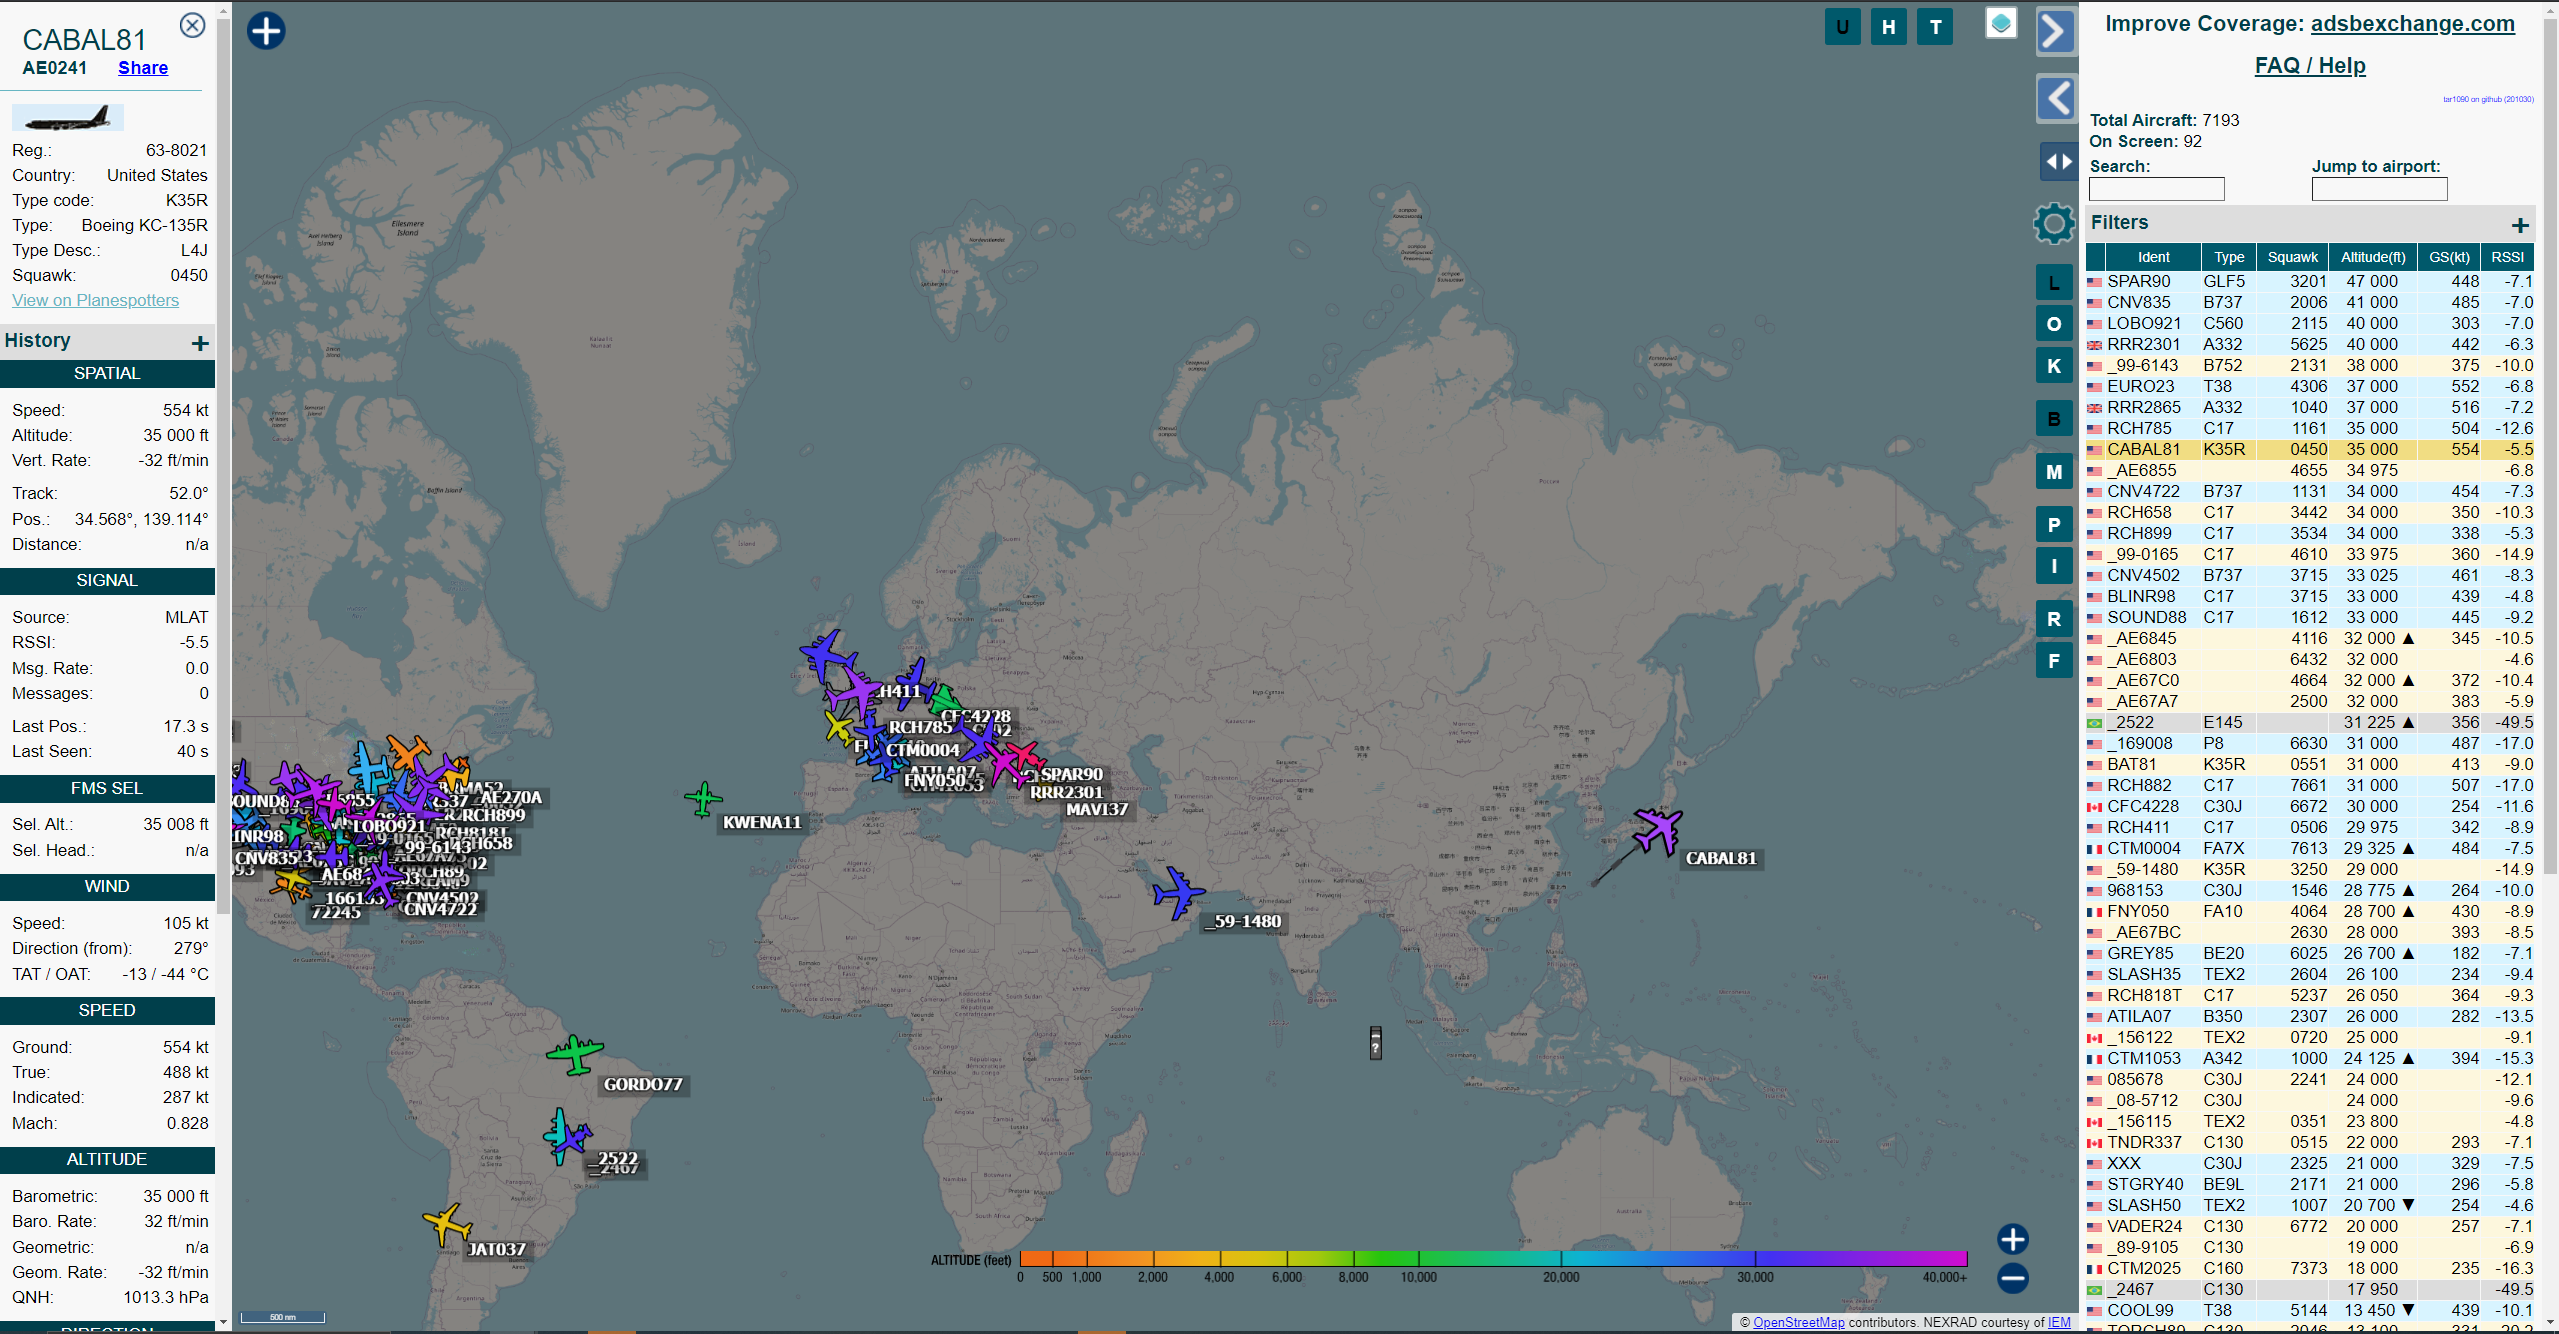
Task: Select the _59-1480 aircraft icon on map
Action: point(1179,891)
